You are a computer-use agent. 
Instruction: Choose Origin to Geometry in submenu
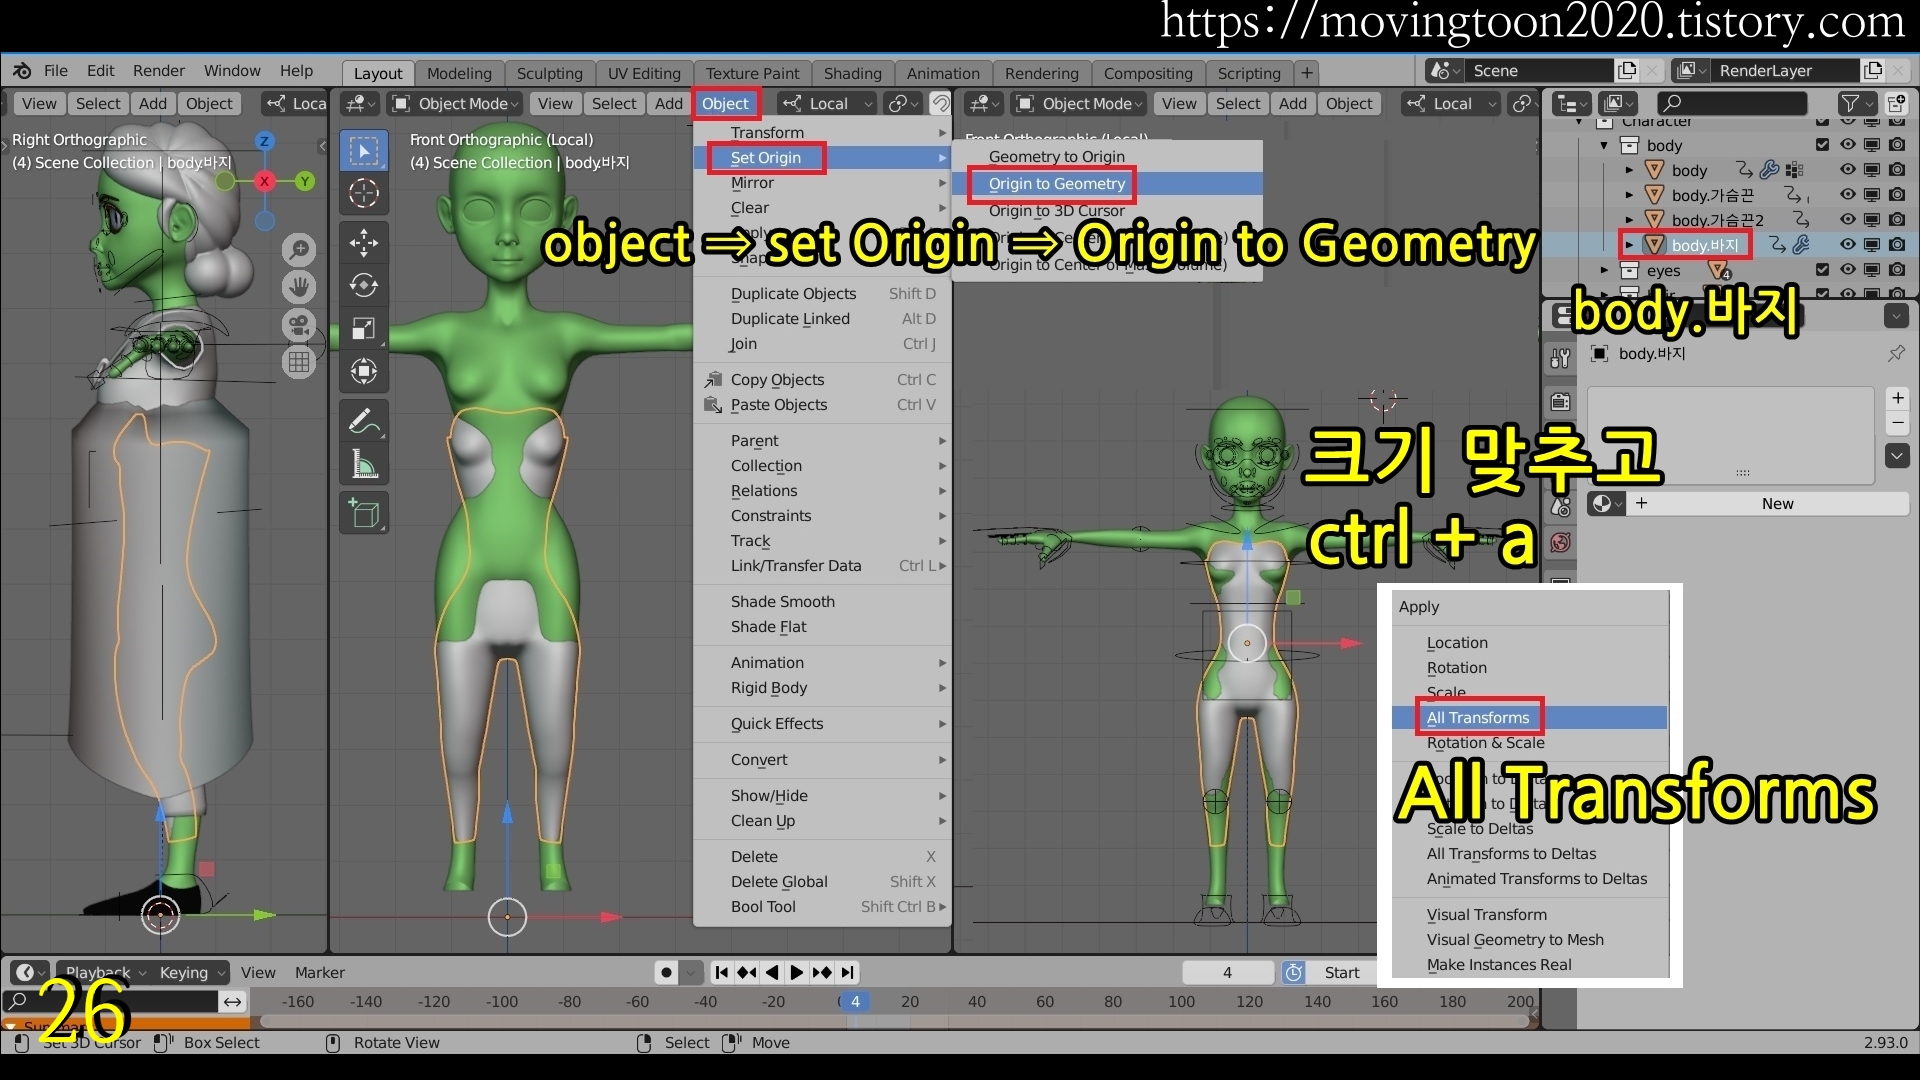pos(1057,184)
